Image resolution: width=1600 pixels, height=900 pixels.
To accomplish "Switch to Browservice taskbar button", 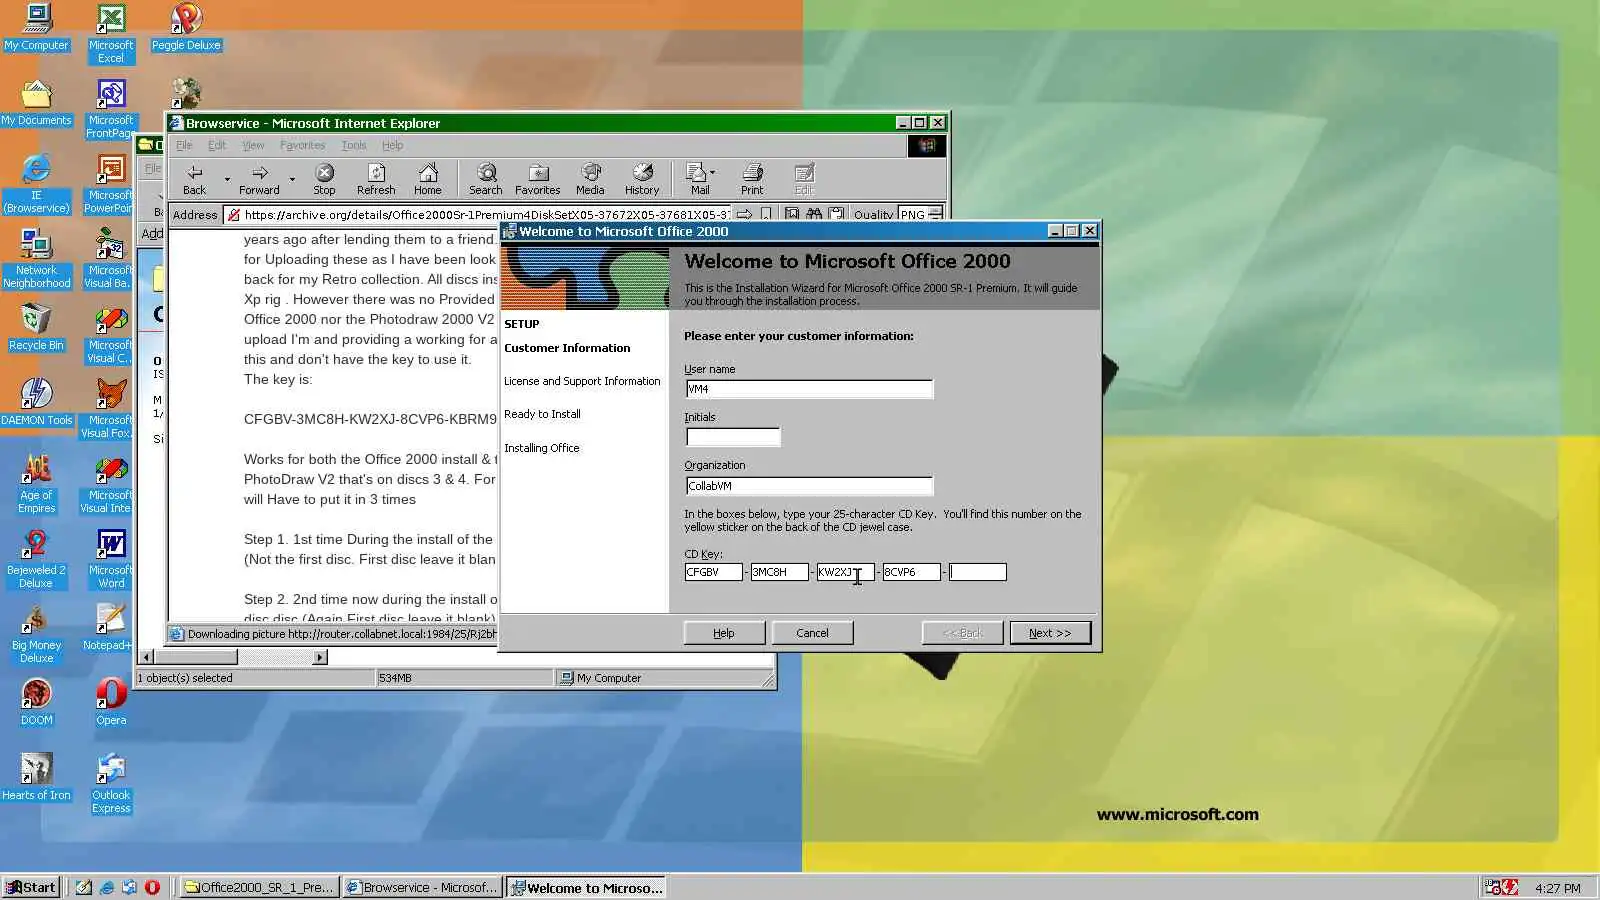I will 421,887.
